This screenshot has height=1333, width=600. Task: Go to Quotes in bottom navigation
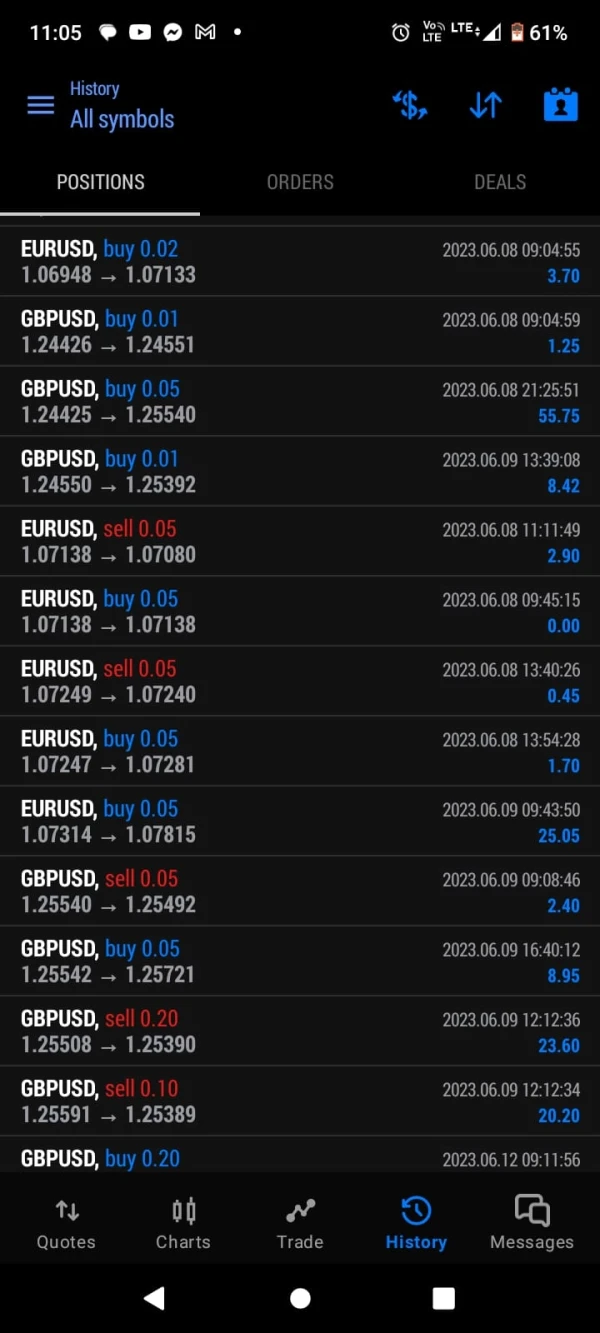tap(66, 1224)
